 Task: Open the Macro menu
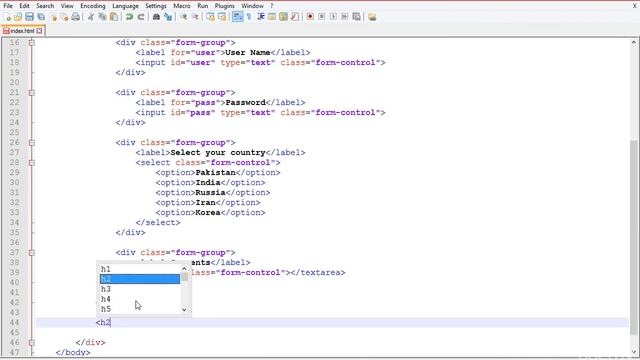[182, 6]
